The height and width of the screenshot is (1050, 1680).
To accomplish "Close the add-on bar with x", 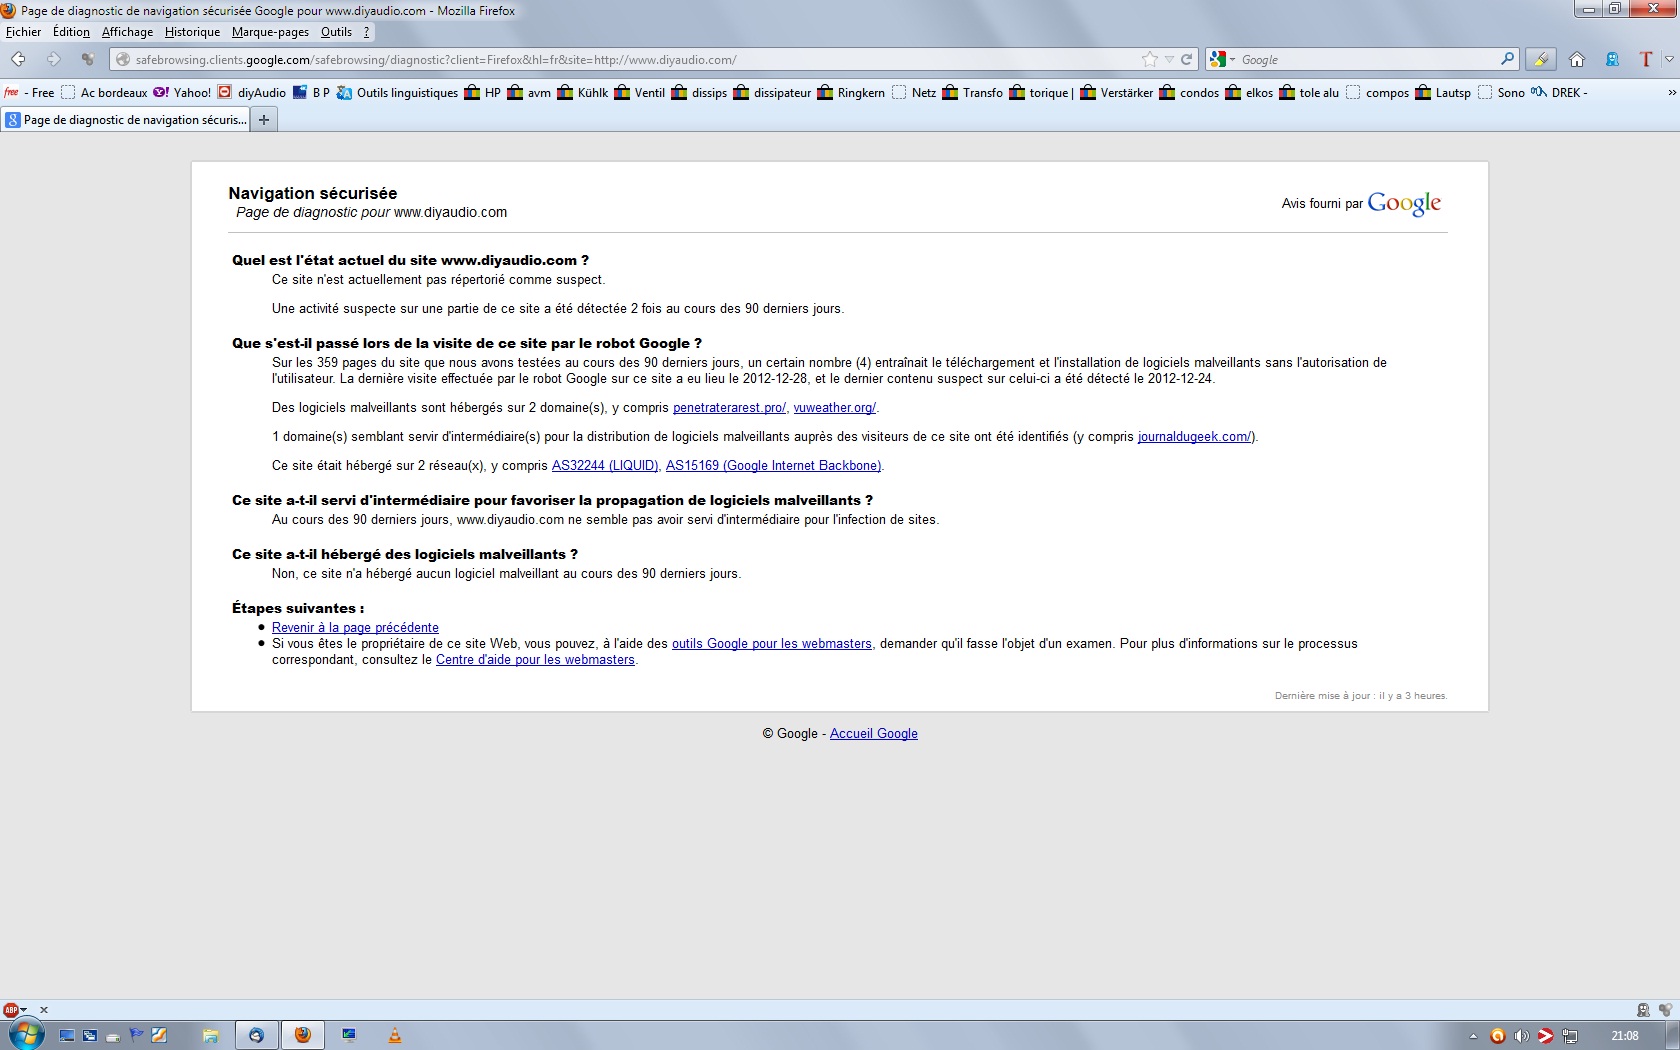I will click(x=44, y=1010).
